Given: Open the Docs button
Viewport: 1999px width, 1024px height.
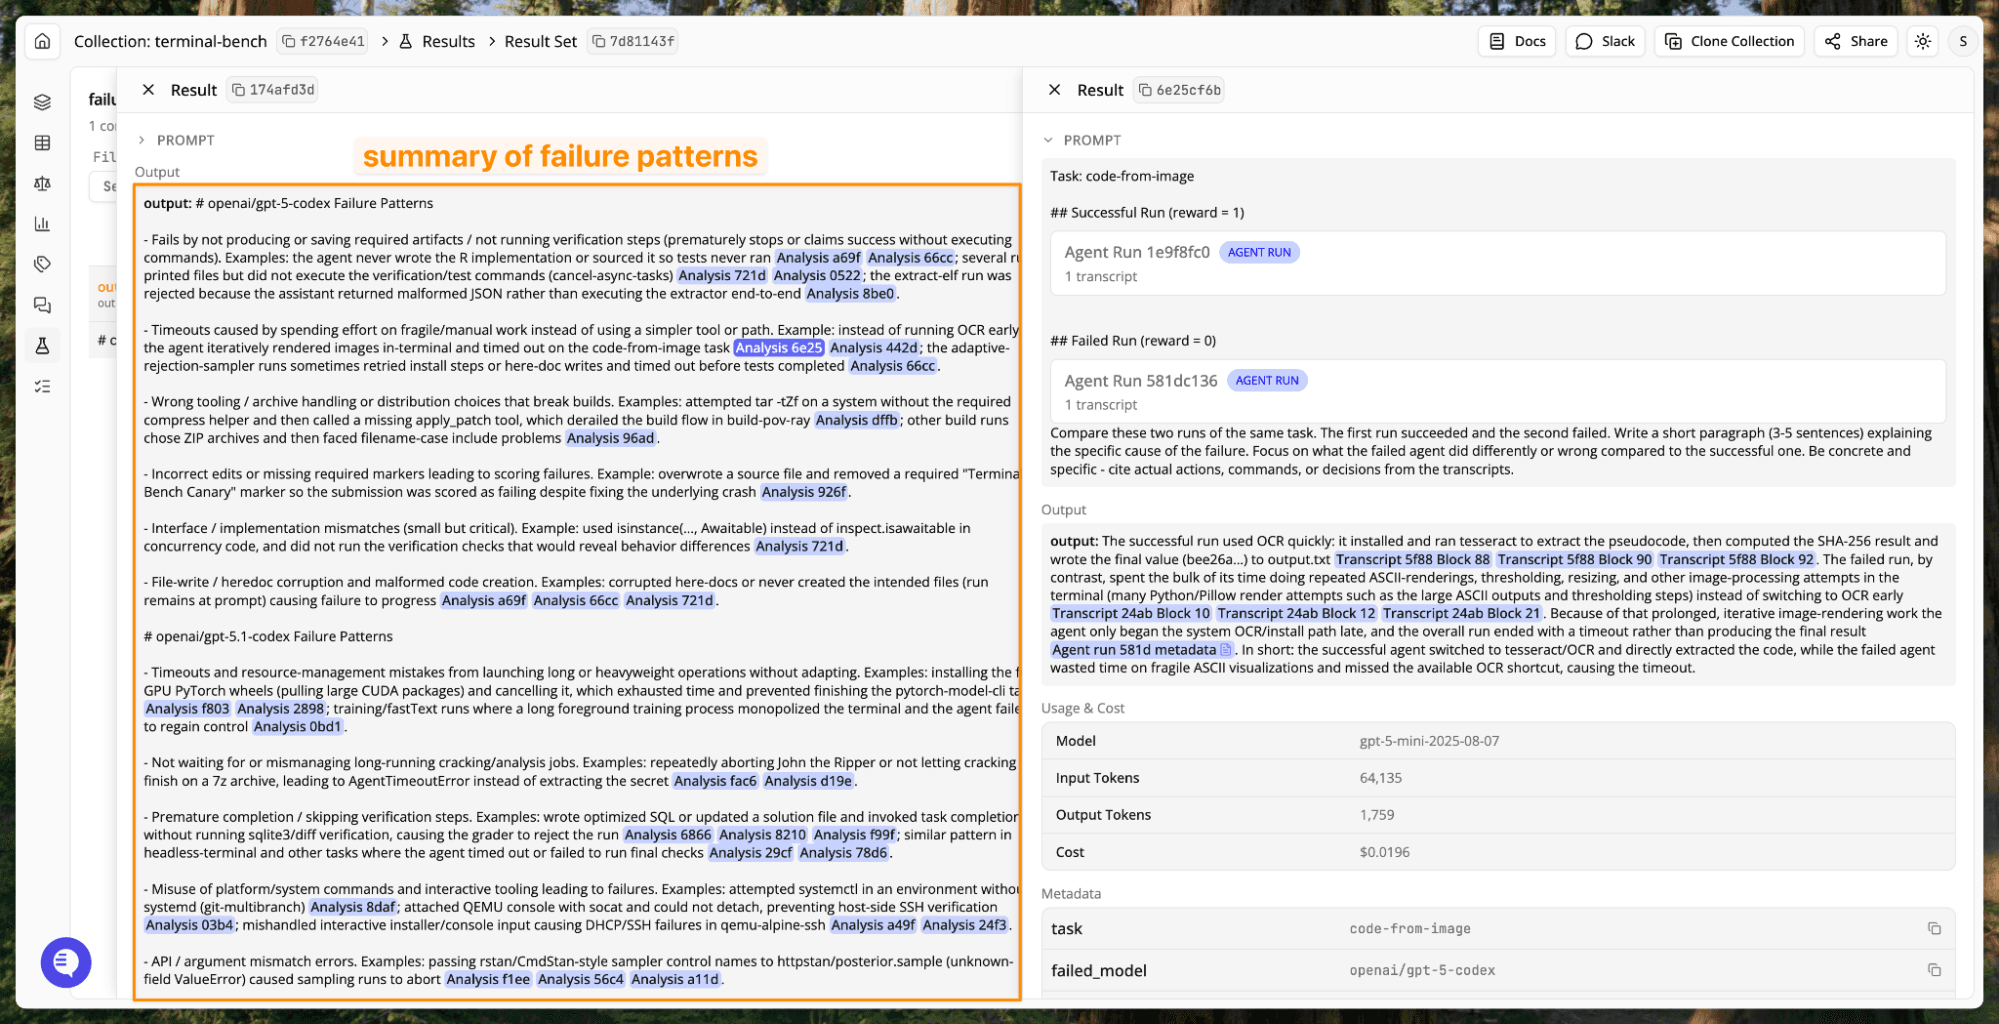Looking at the screenshot, I should (x=1517, y=41).
